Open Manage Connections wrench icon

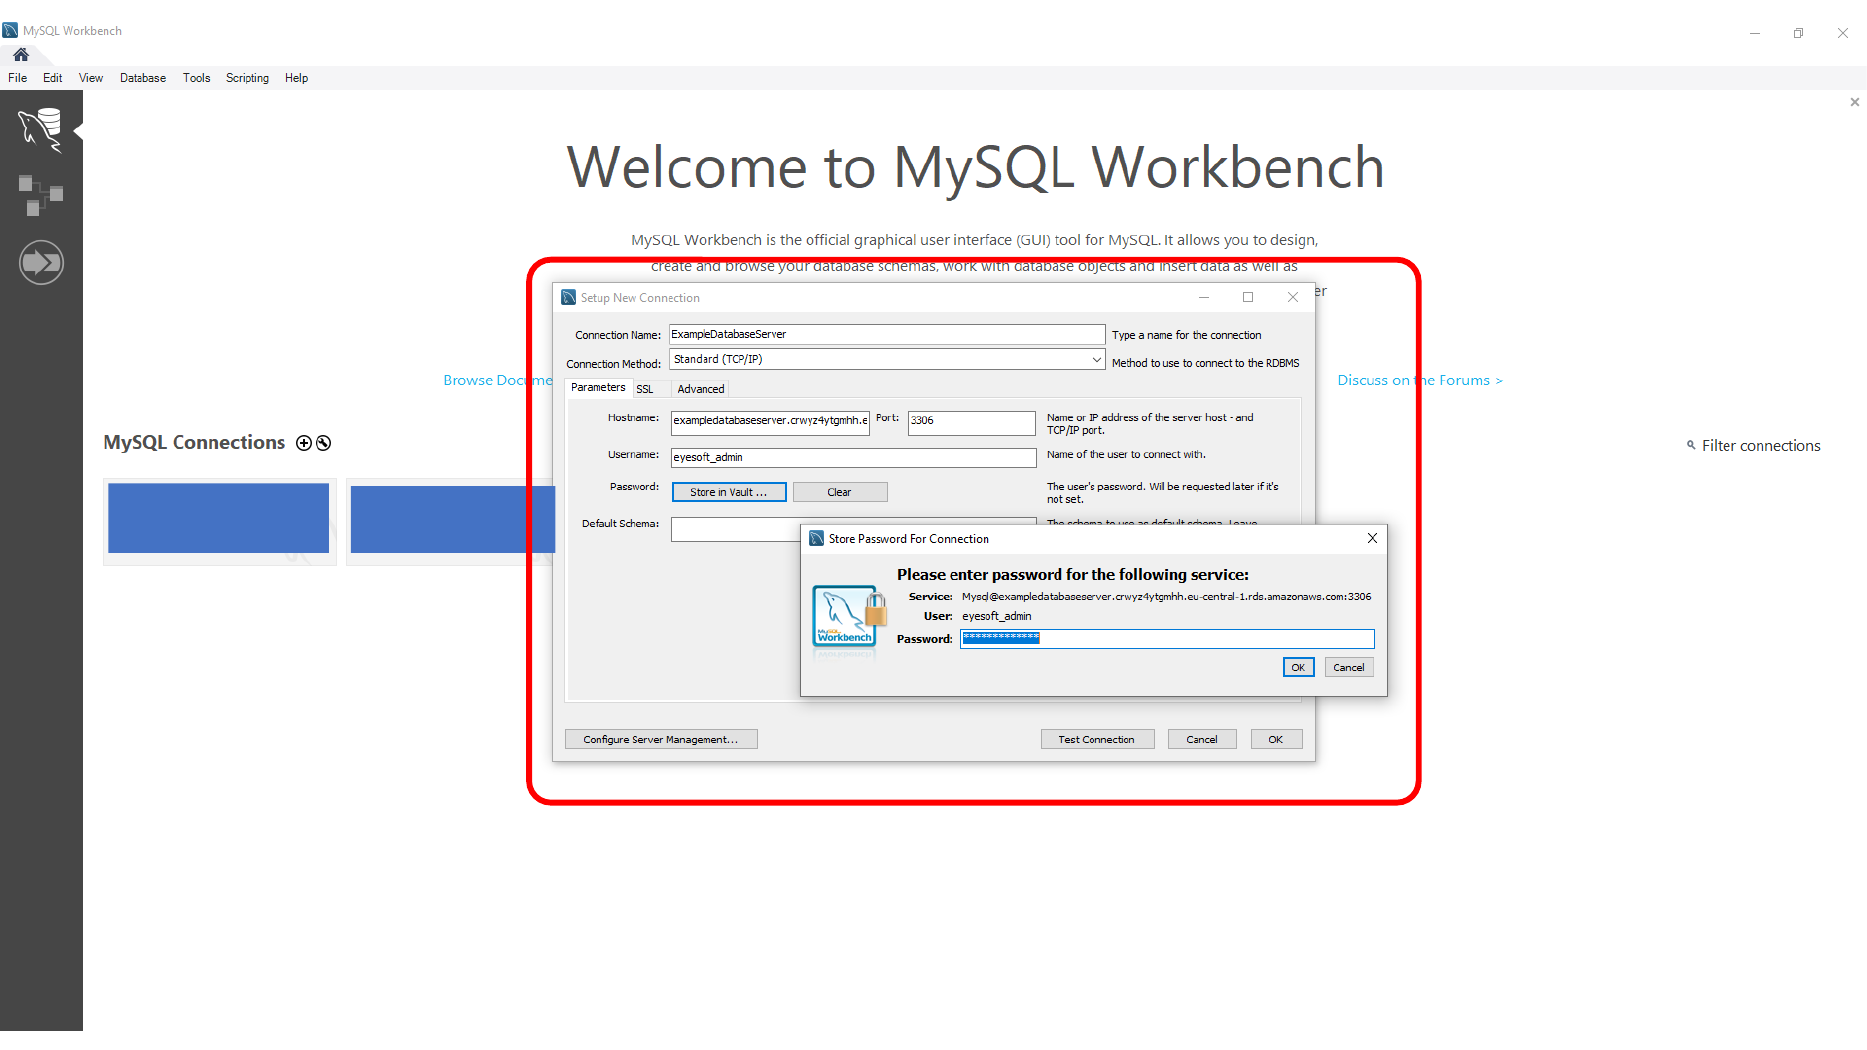click(324, 443)
